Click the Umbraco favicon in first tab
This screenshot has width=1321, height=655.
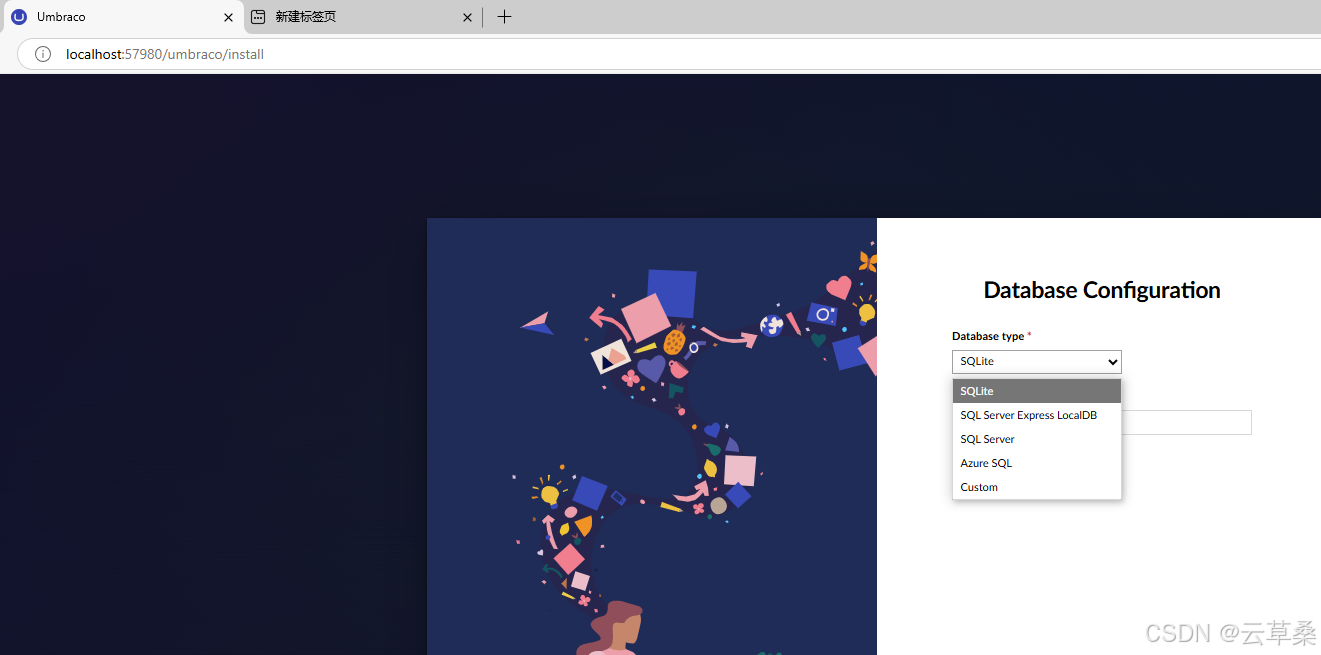(x=18, y=17)
